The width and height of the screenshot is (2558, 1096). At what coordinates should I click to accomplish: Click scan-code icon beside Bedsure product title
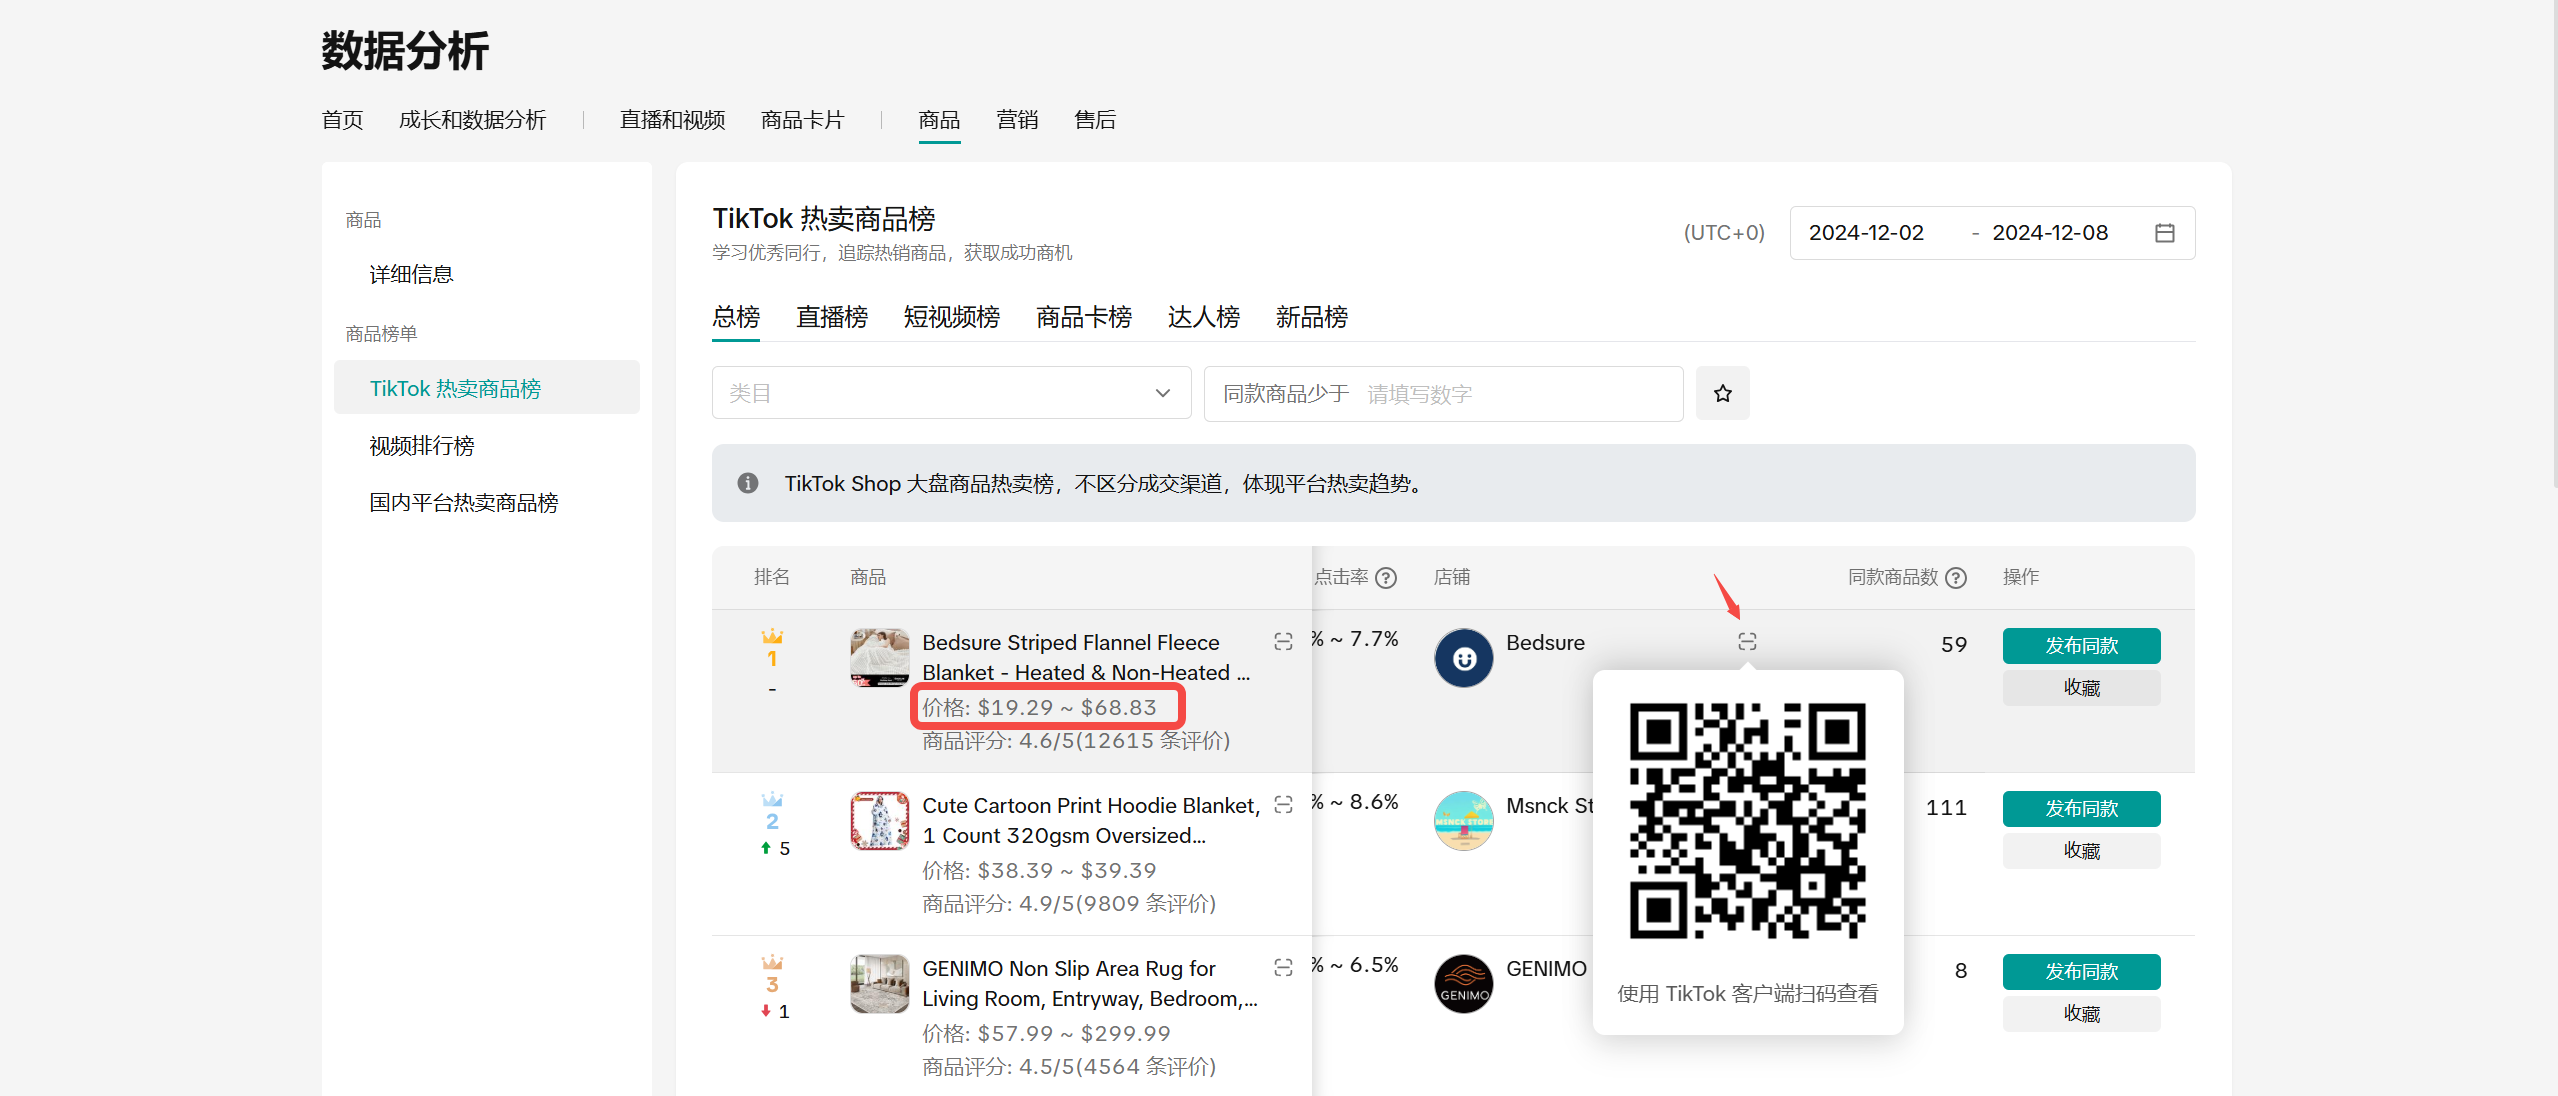coord(1283,642)
